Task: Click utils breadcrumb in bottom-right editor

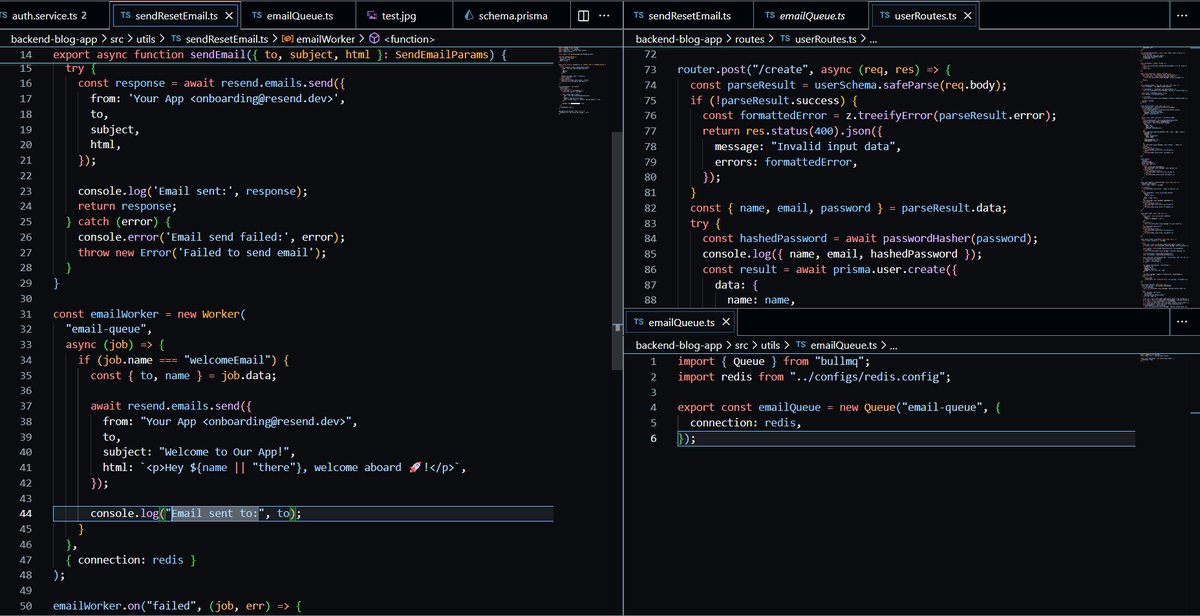Action: click(x=773, y=344)
